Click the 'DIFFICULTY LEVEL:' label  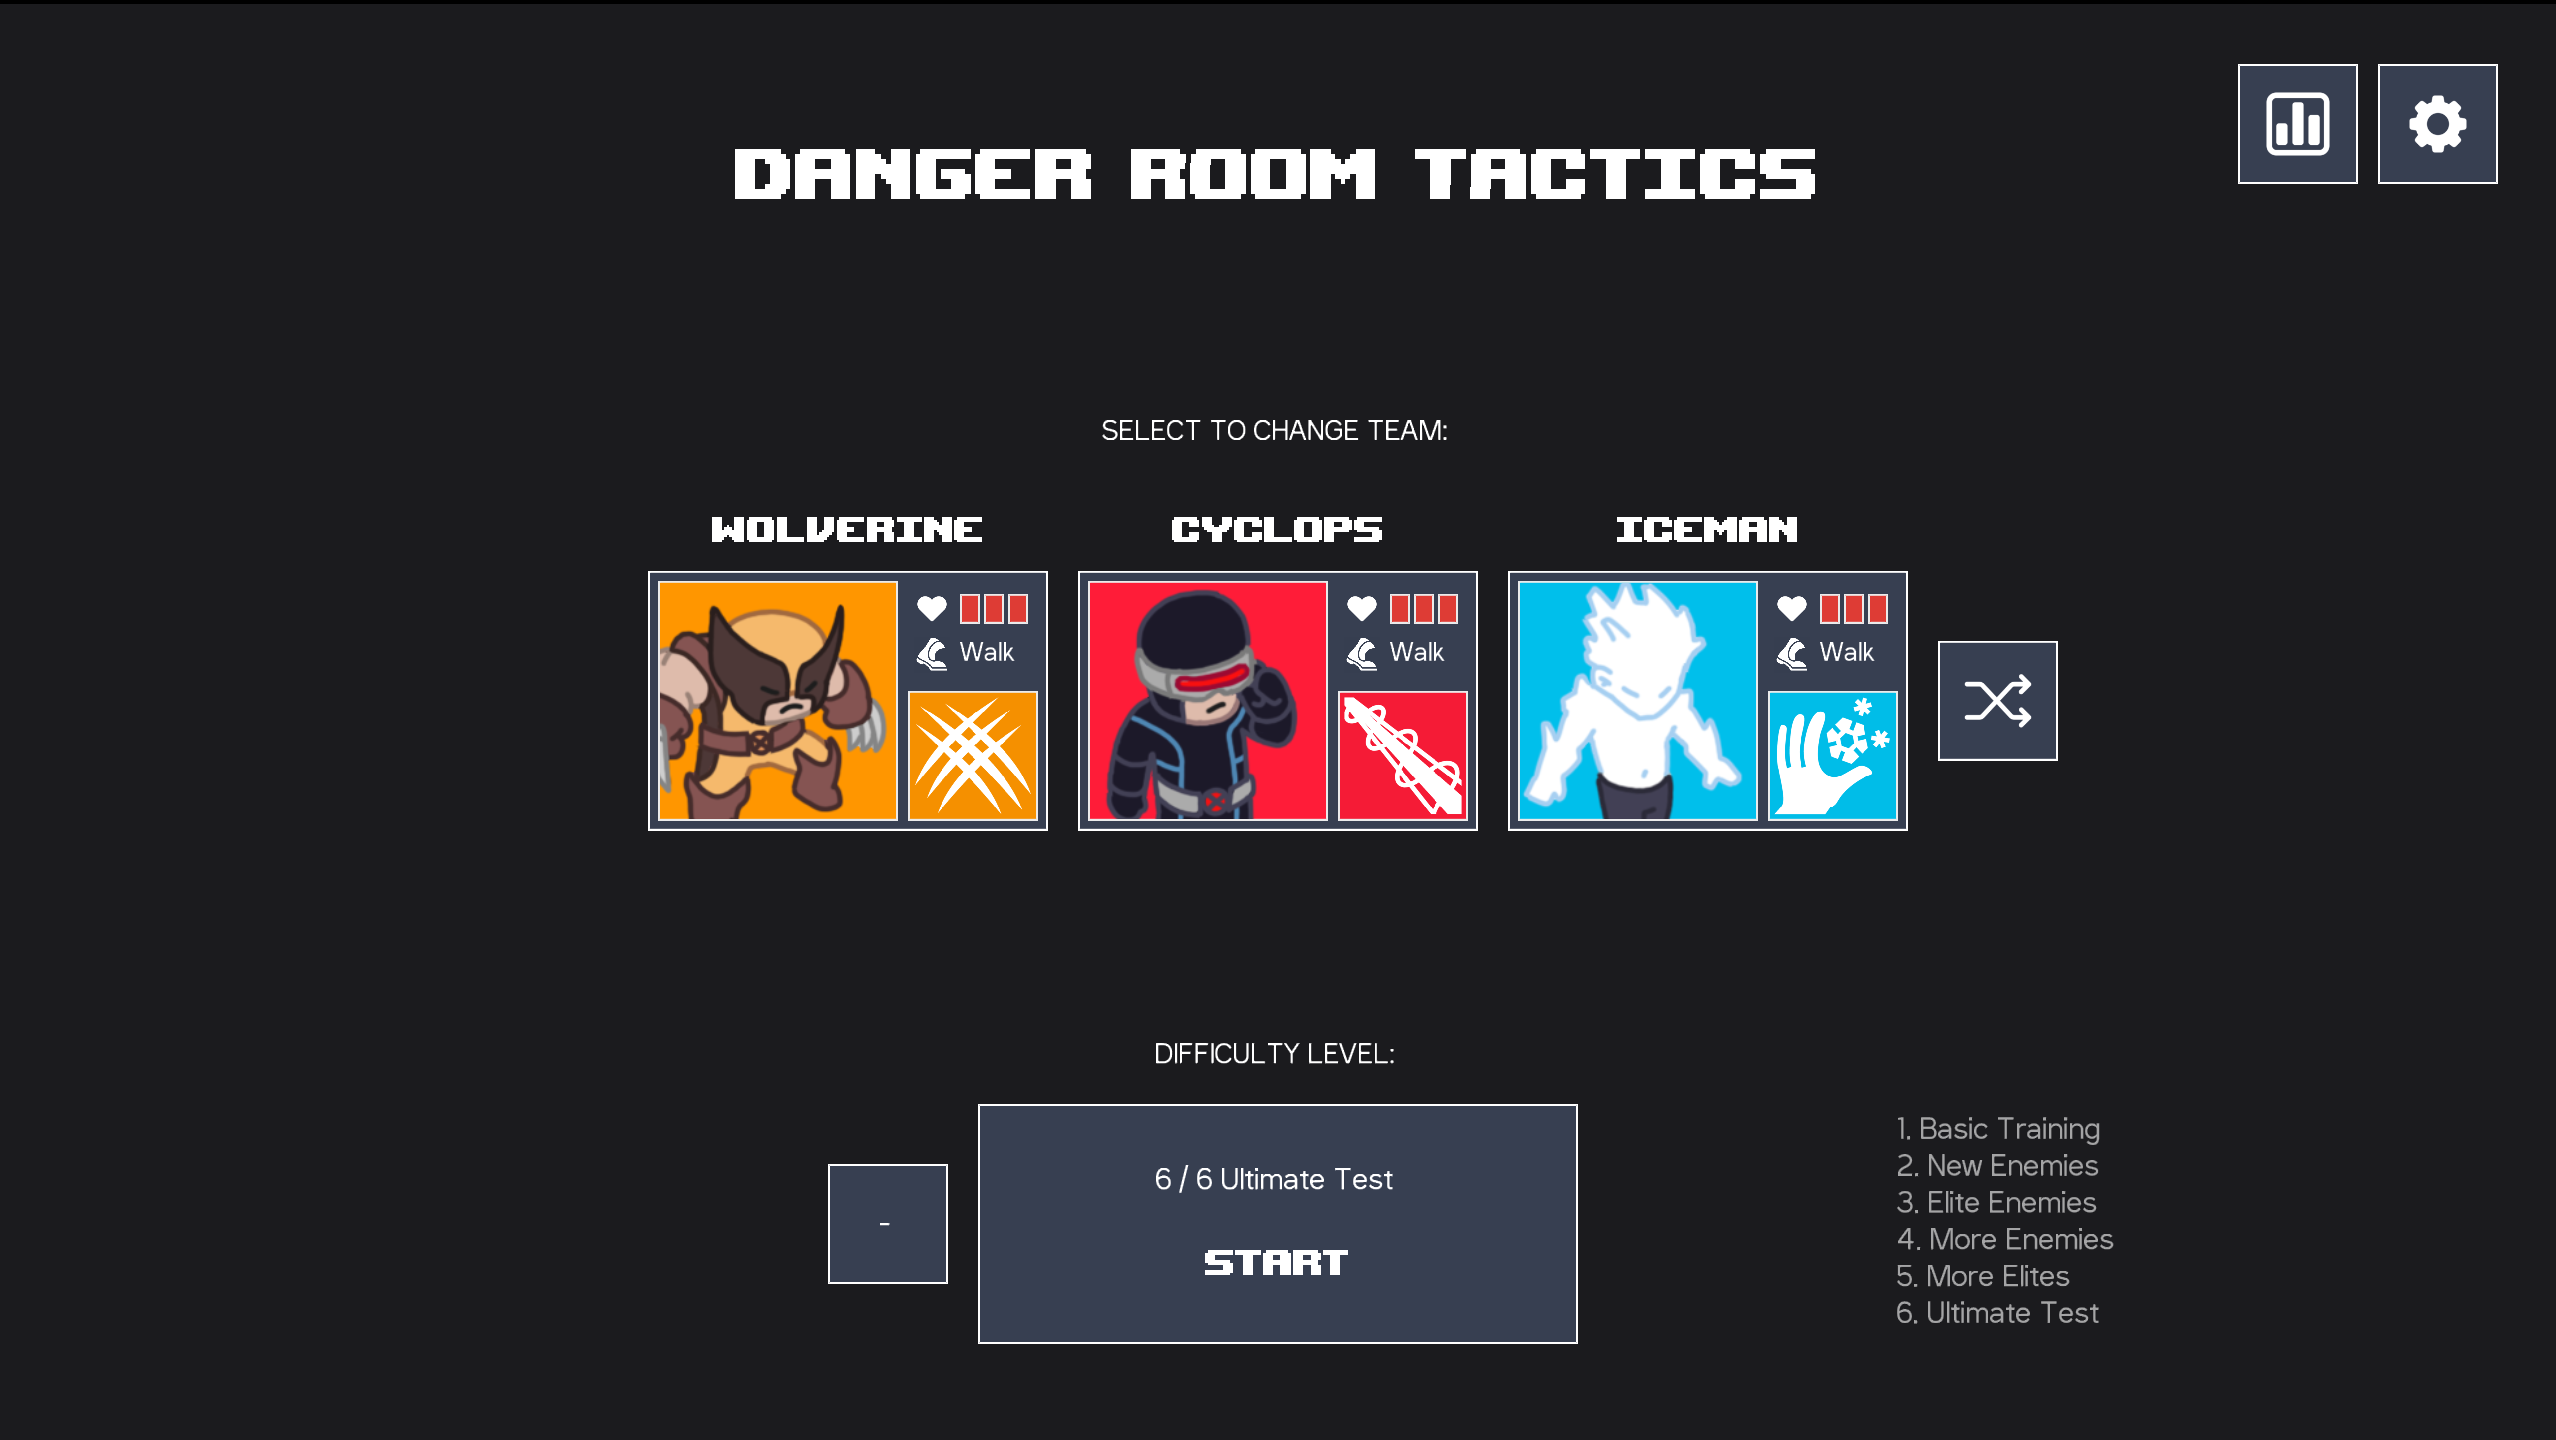coord(1274,1054)
